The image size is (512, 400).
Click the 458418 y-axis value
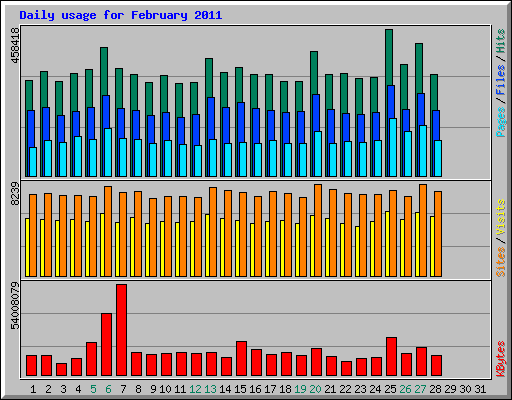point(15,45)
